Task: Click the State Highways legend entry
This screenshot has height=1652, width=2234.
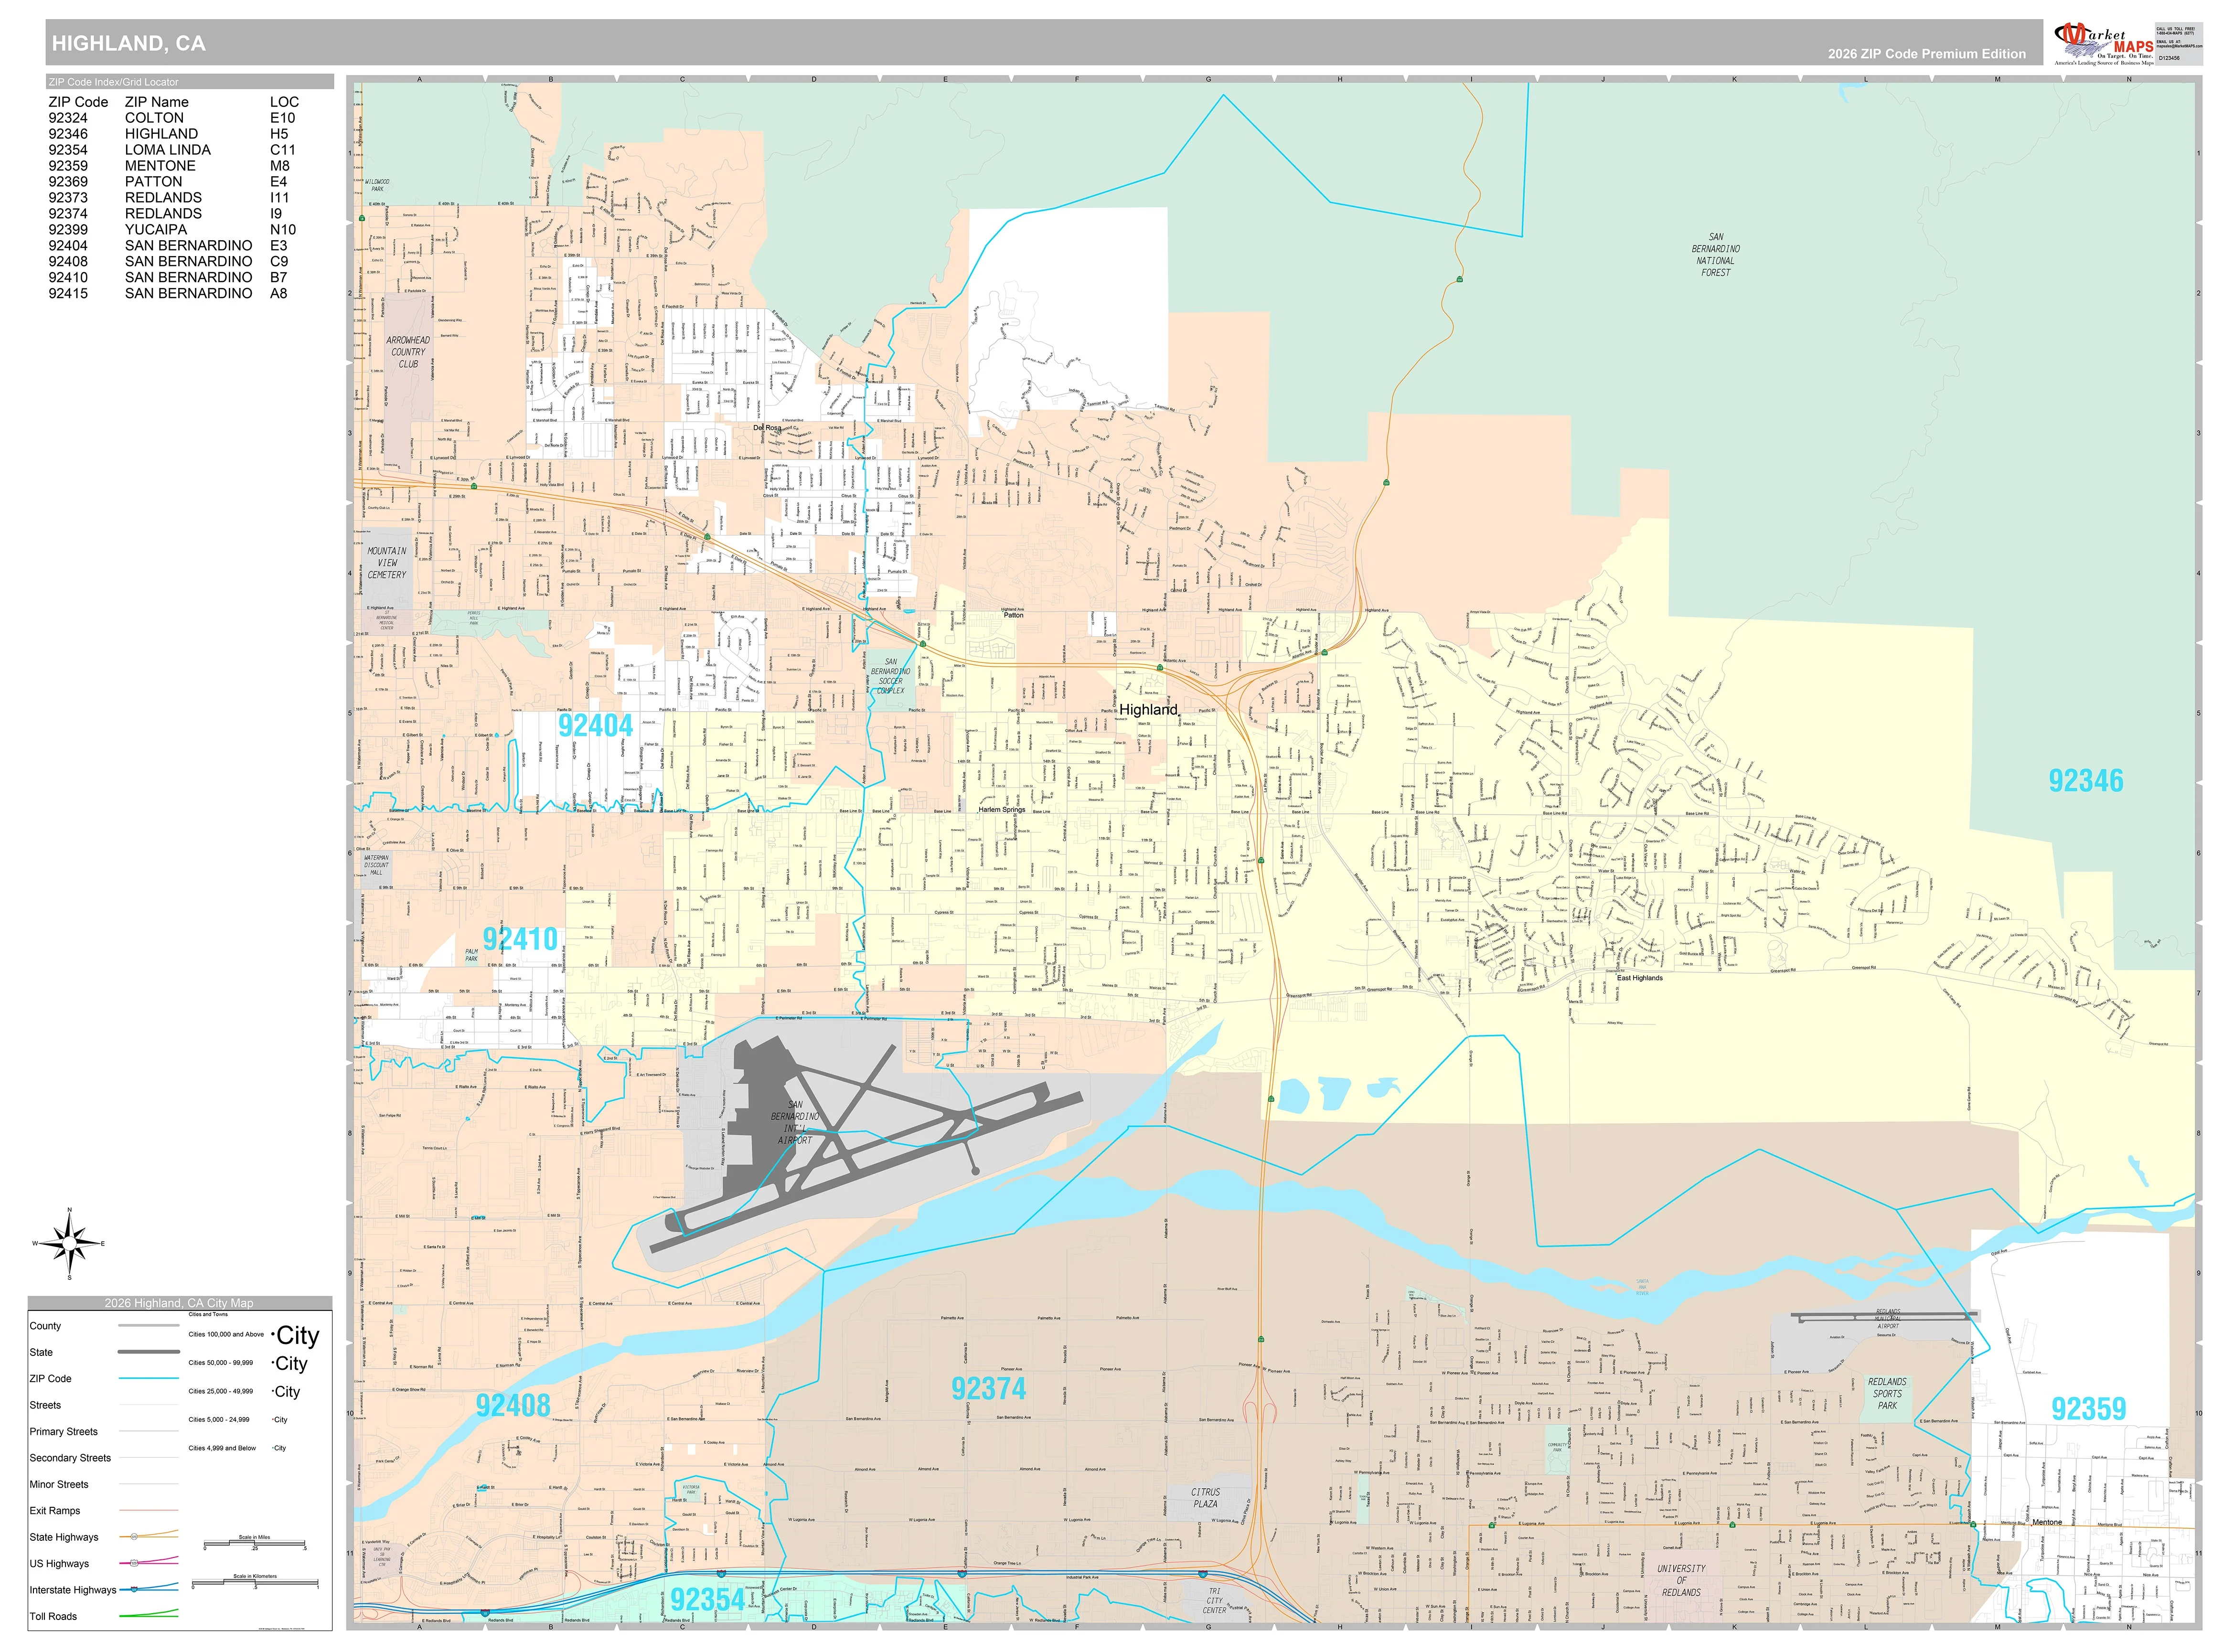Action: pos(64,1537)
